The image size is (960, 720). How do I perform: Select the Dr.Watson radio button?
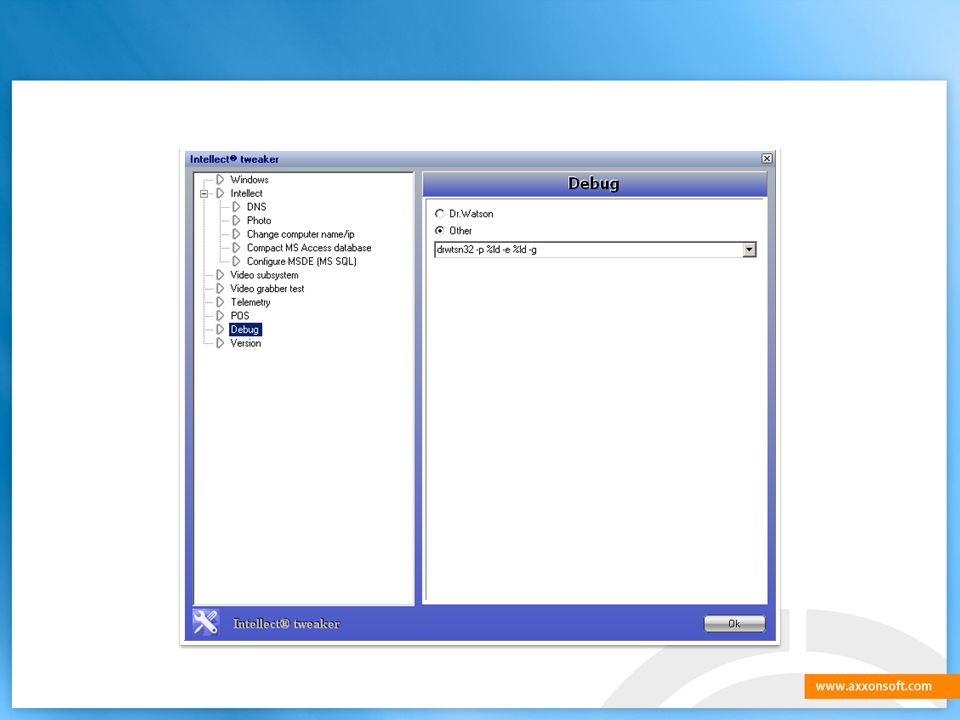coord(439,214)
